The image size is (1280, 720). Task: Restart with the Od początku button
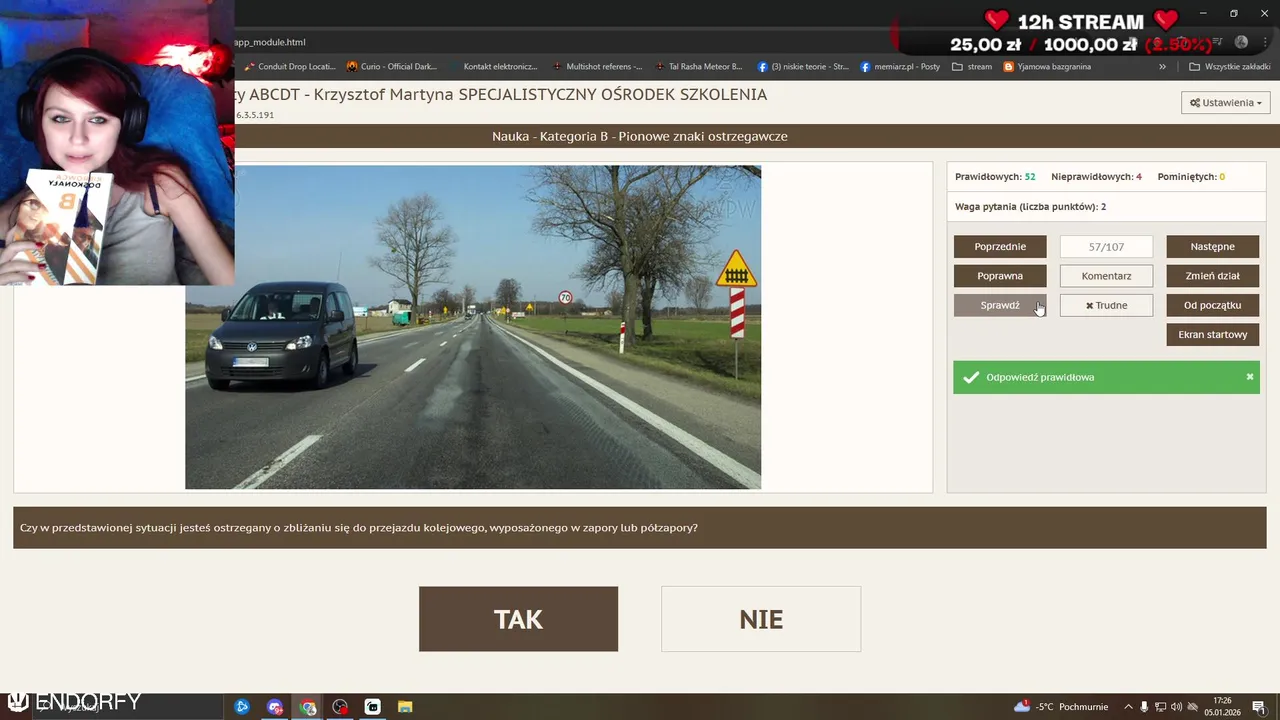tap(1212, 305)
